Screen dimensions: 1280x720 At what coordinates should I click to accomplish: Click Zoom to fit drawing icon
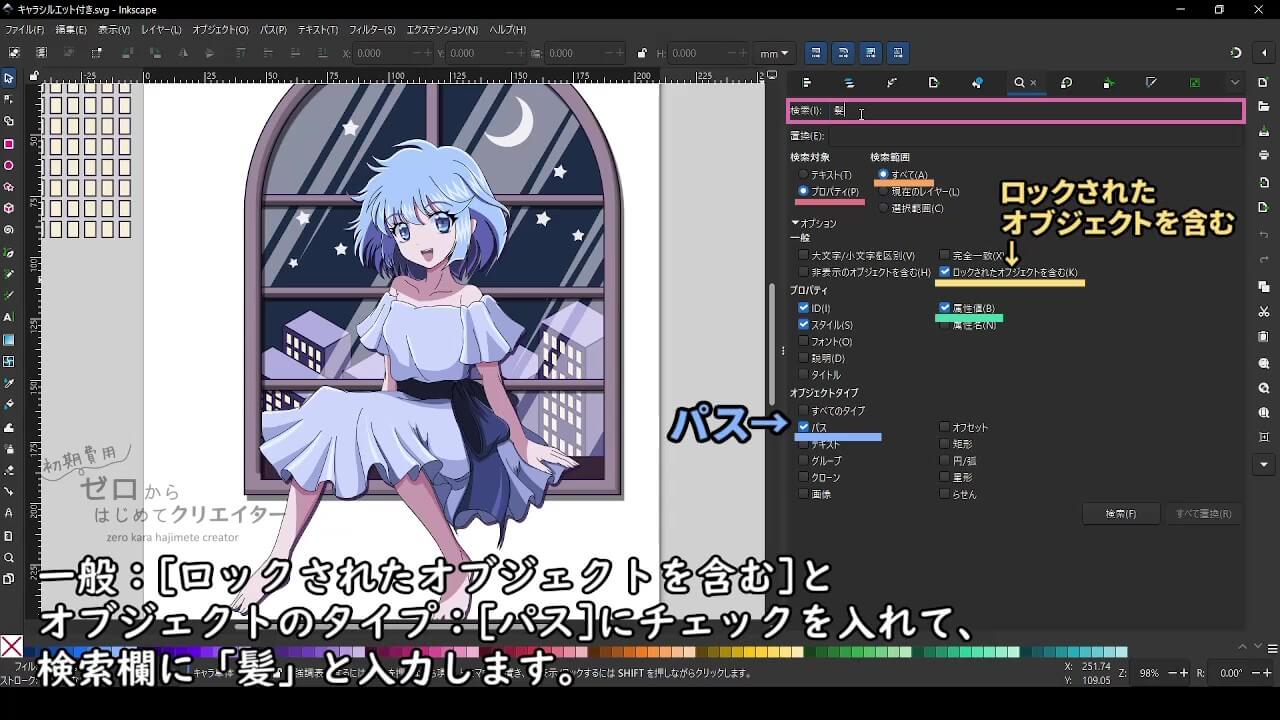[x=1264, y=388]
